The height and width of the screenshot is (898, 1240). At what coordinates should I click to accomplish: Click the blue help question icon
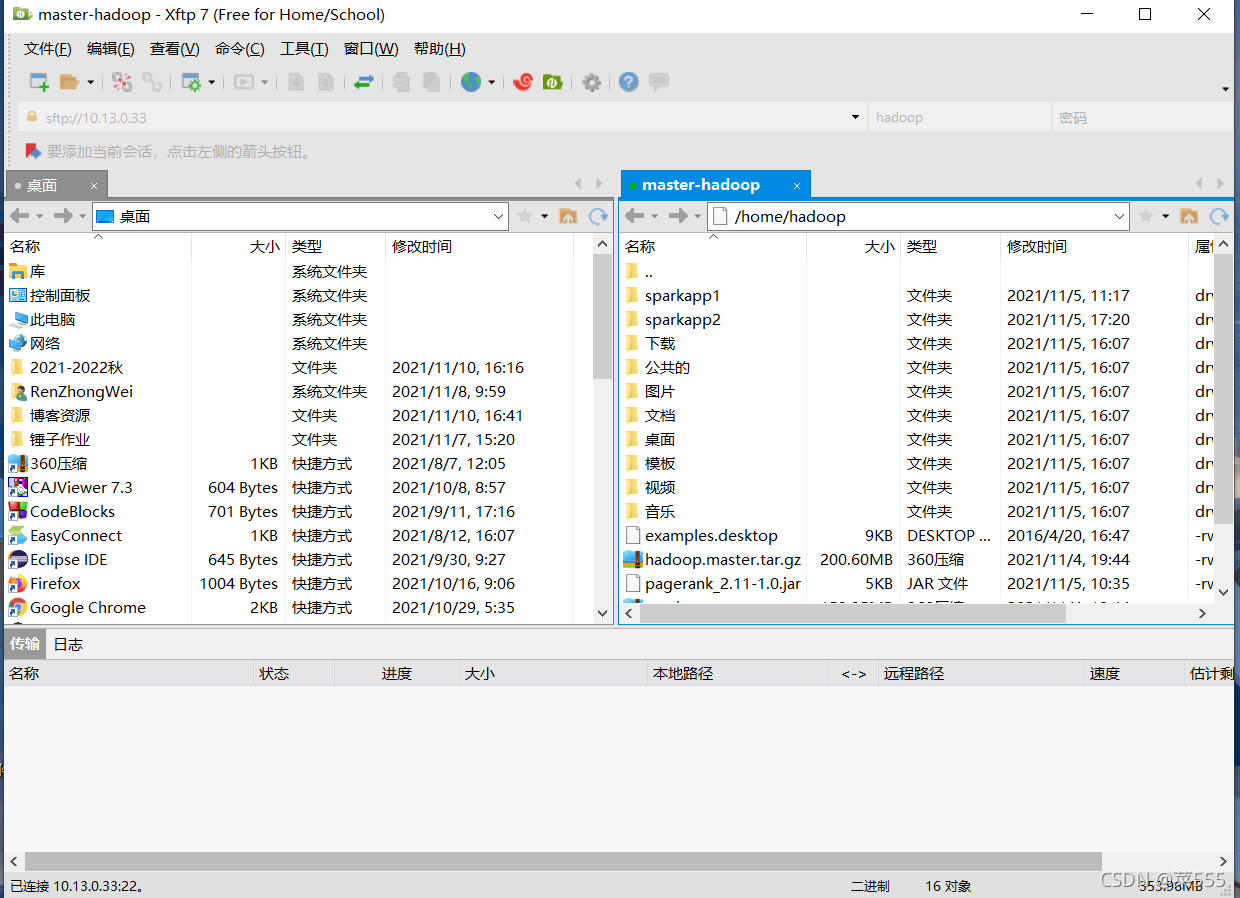click(628, 82)
